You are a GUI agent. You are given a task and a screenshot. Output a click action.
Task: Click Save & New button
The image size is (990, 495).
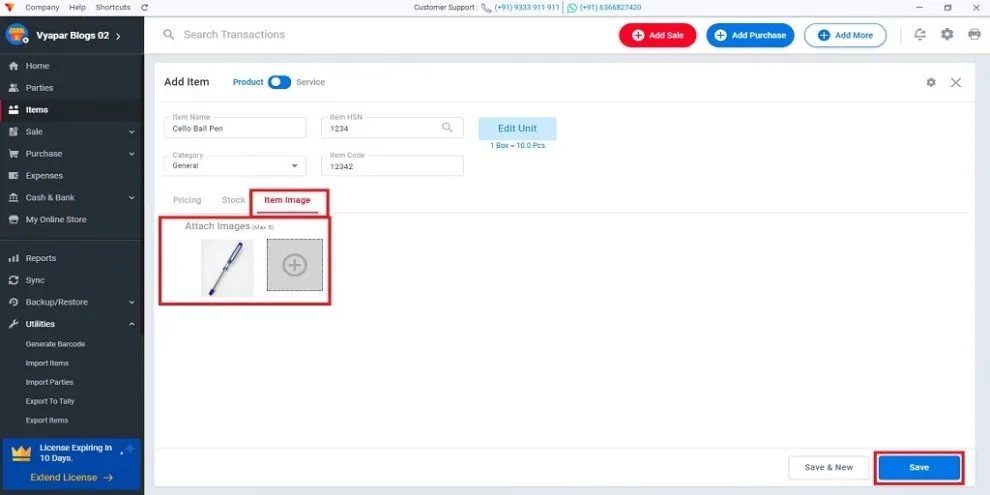[828, 468]
